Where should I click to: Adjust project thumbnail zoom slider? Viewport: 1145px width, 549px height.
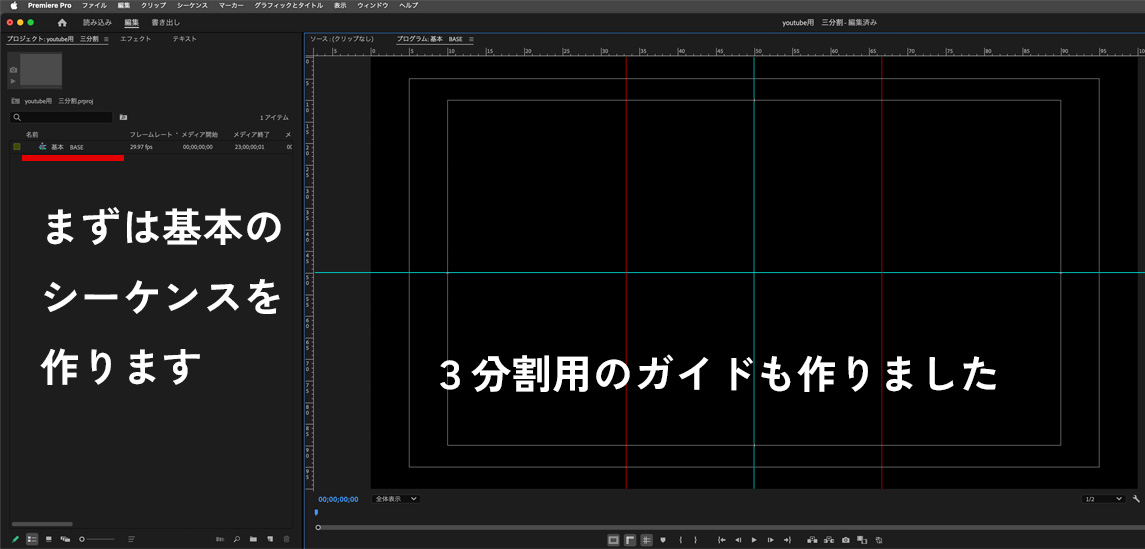tap(97, 539)
